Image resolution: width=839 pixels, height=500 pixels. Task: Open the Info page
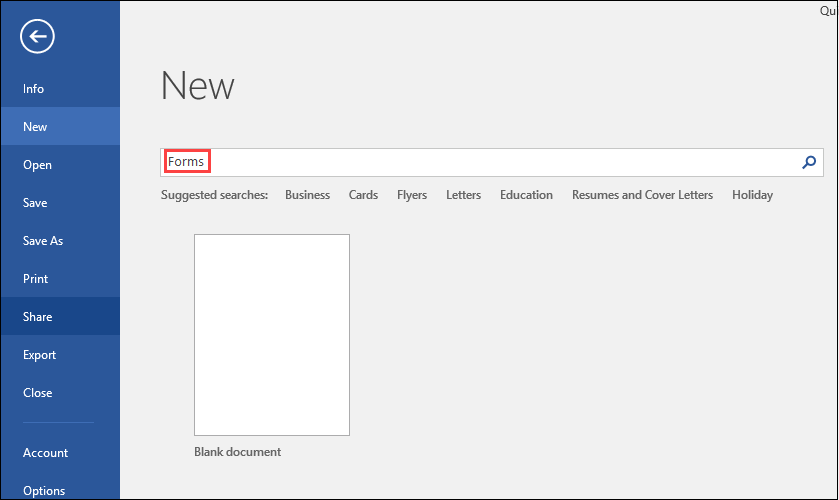pos(34,89)
